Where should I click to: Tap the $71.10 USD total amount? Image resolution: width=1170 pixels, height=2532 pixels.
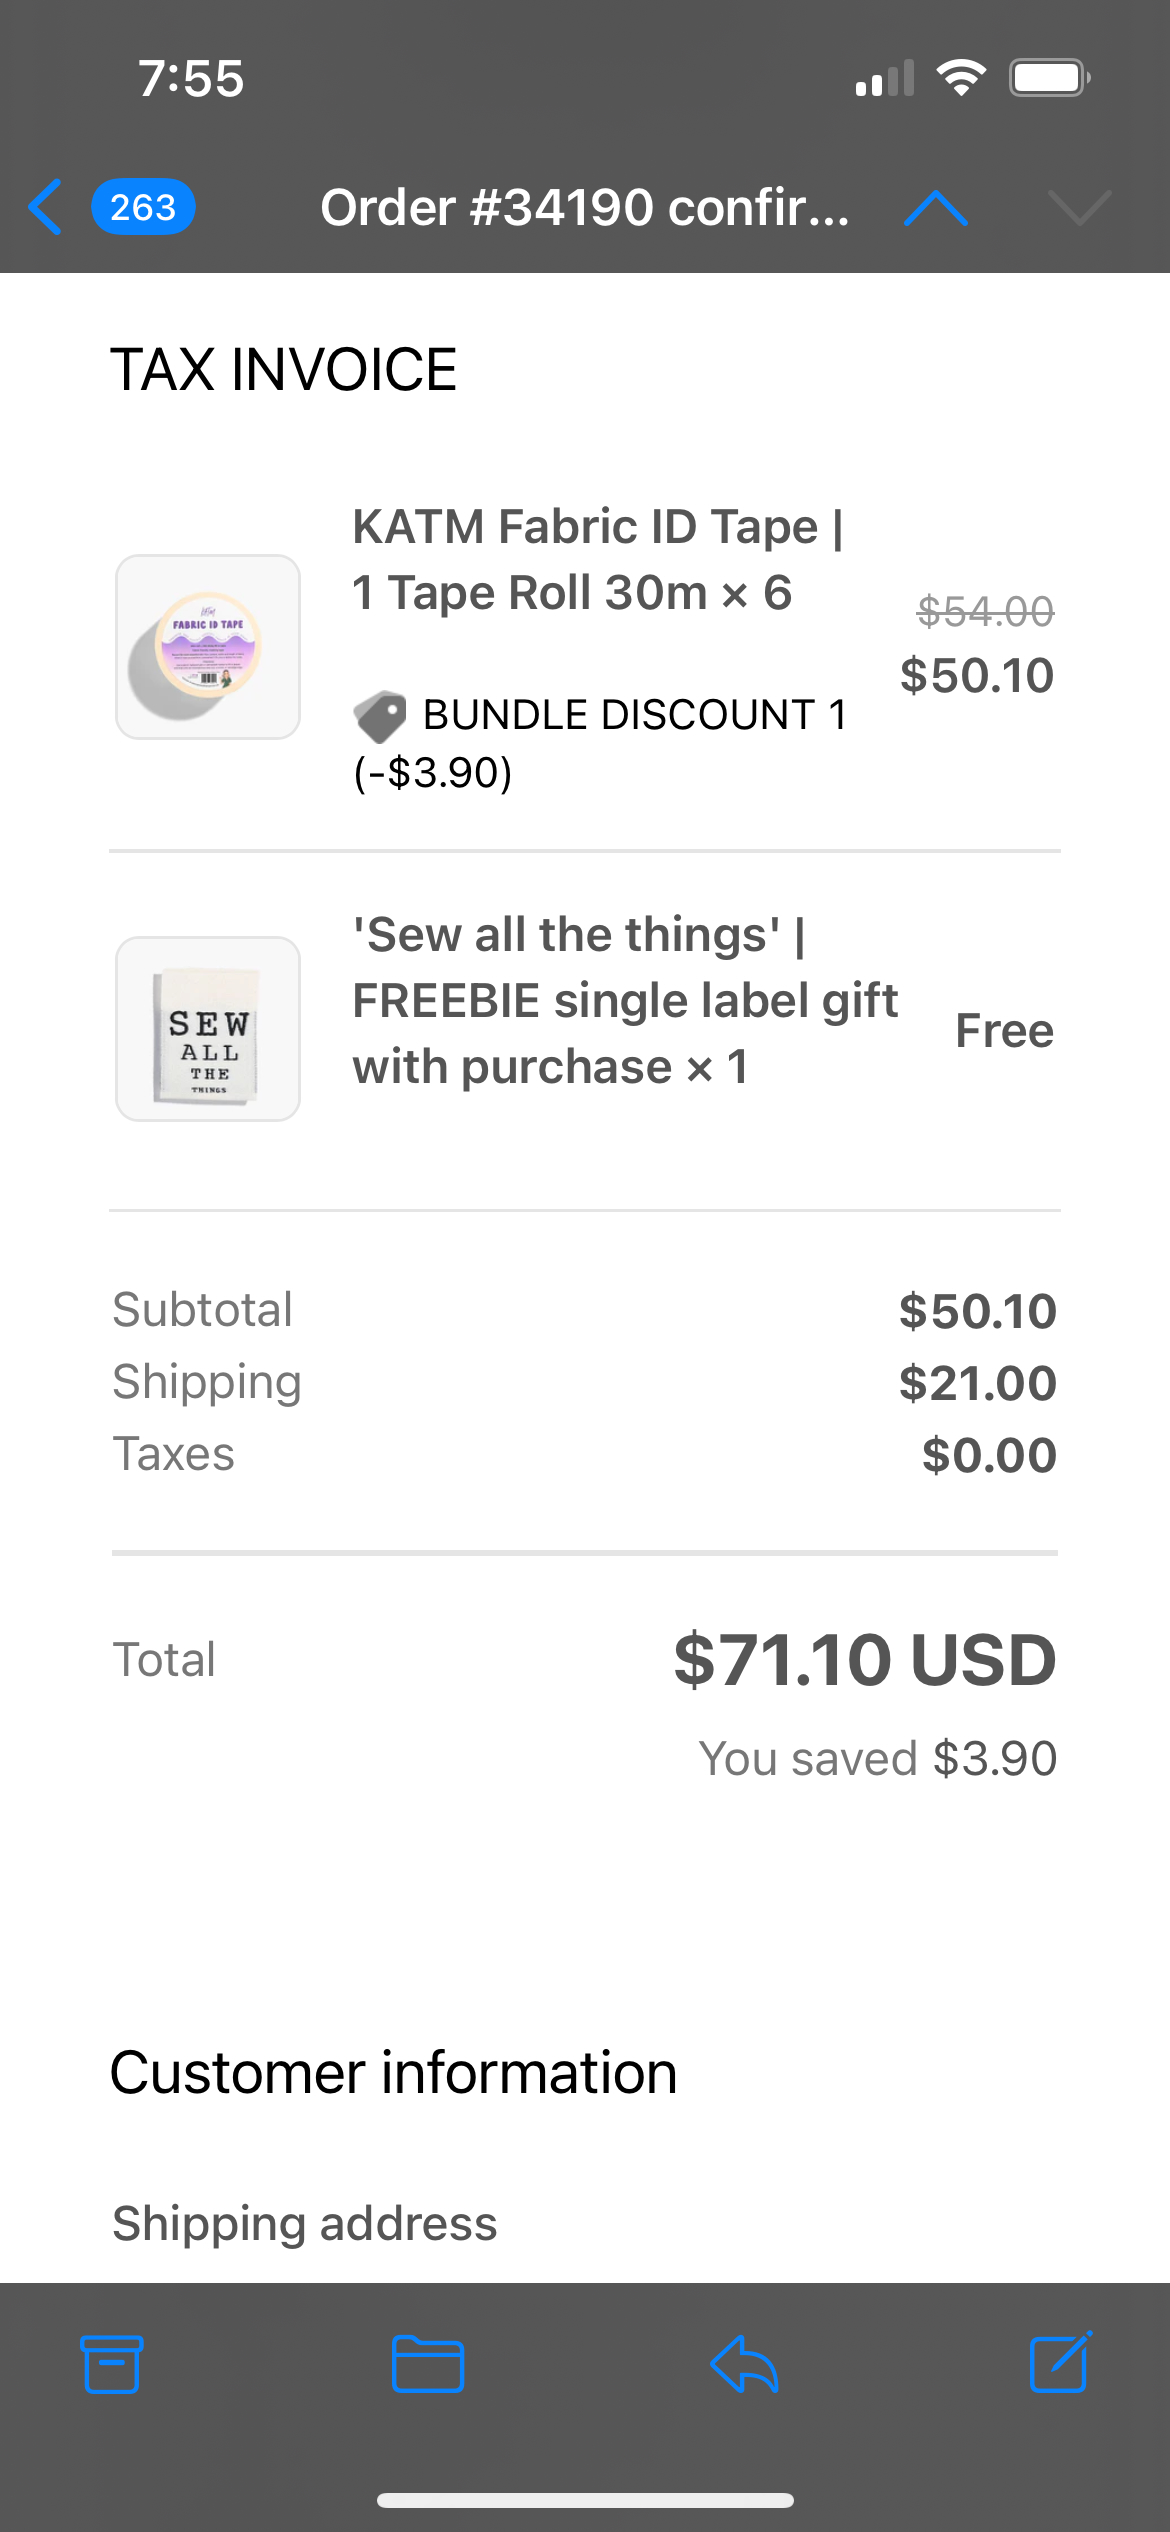click(864, 1660)
